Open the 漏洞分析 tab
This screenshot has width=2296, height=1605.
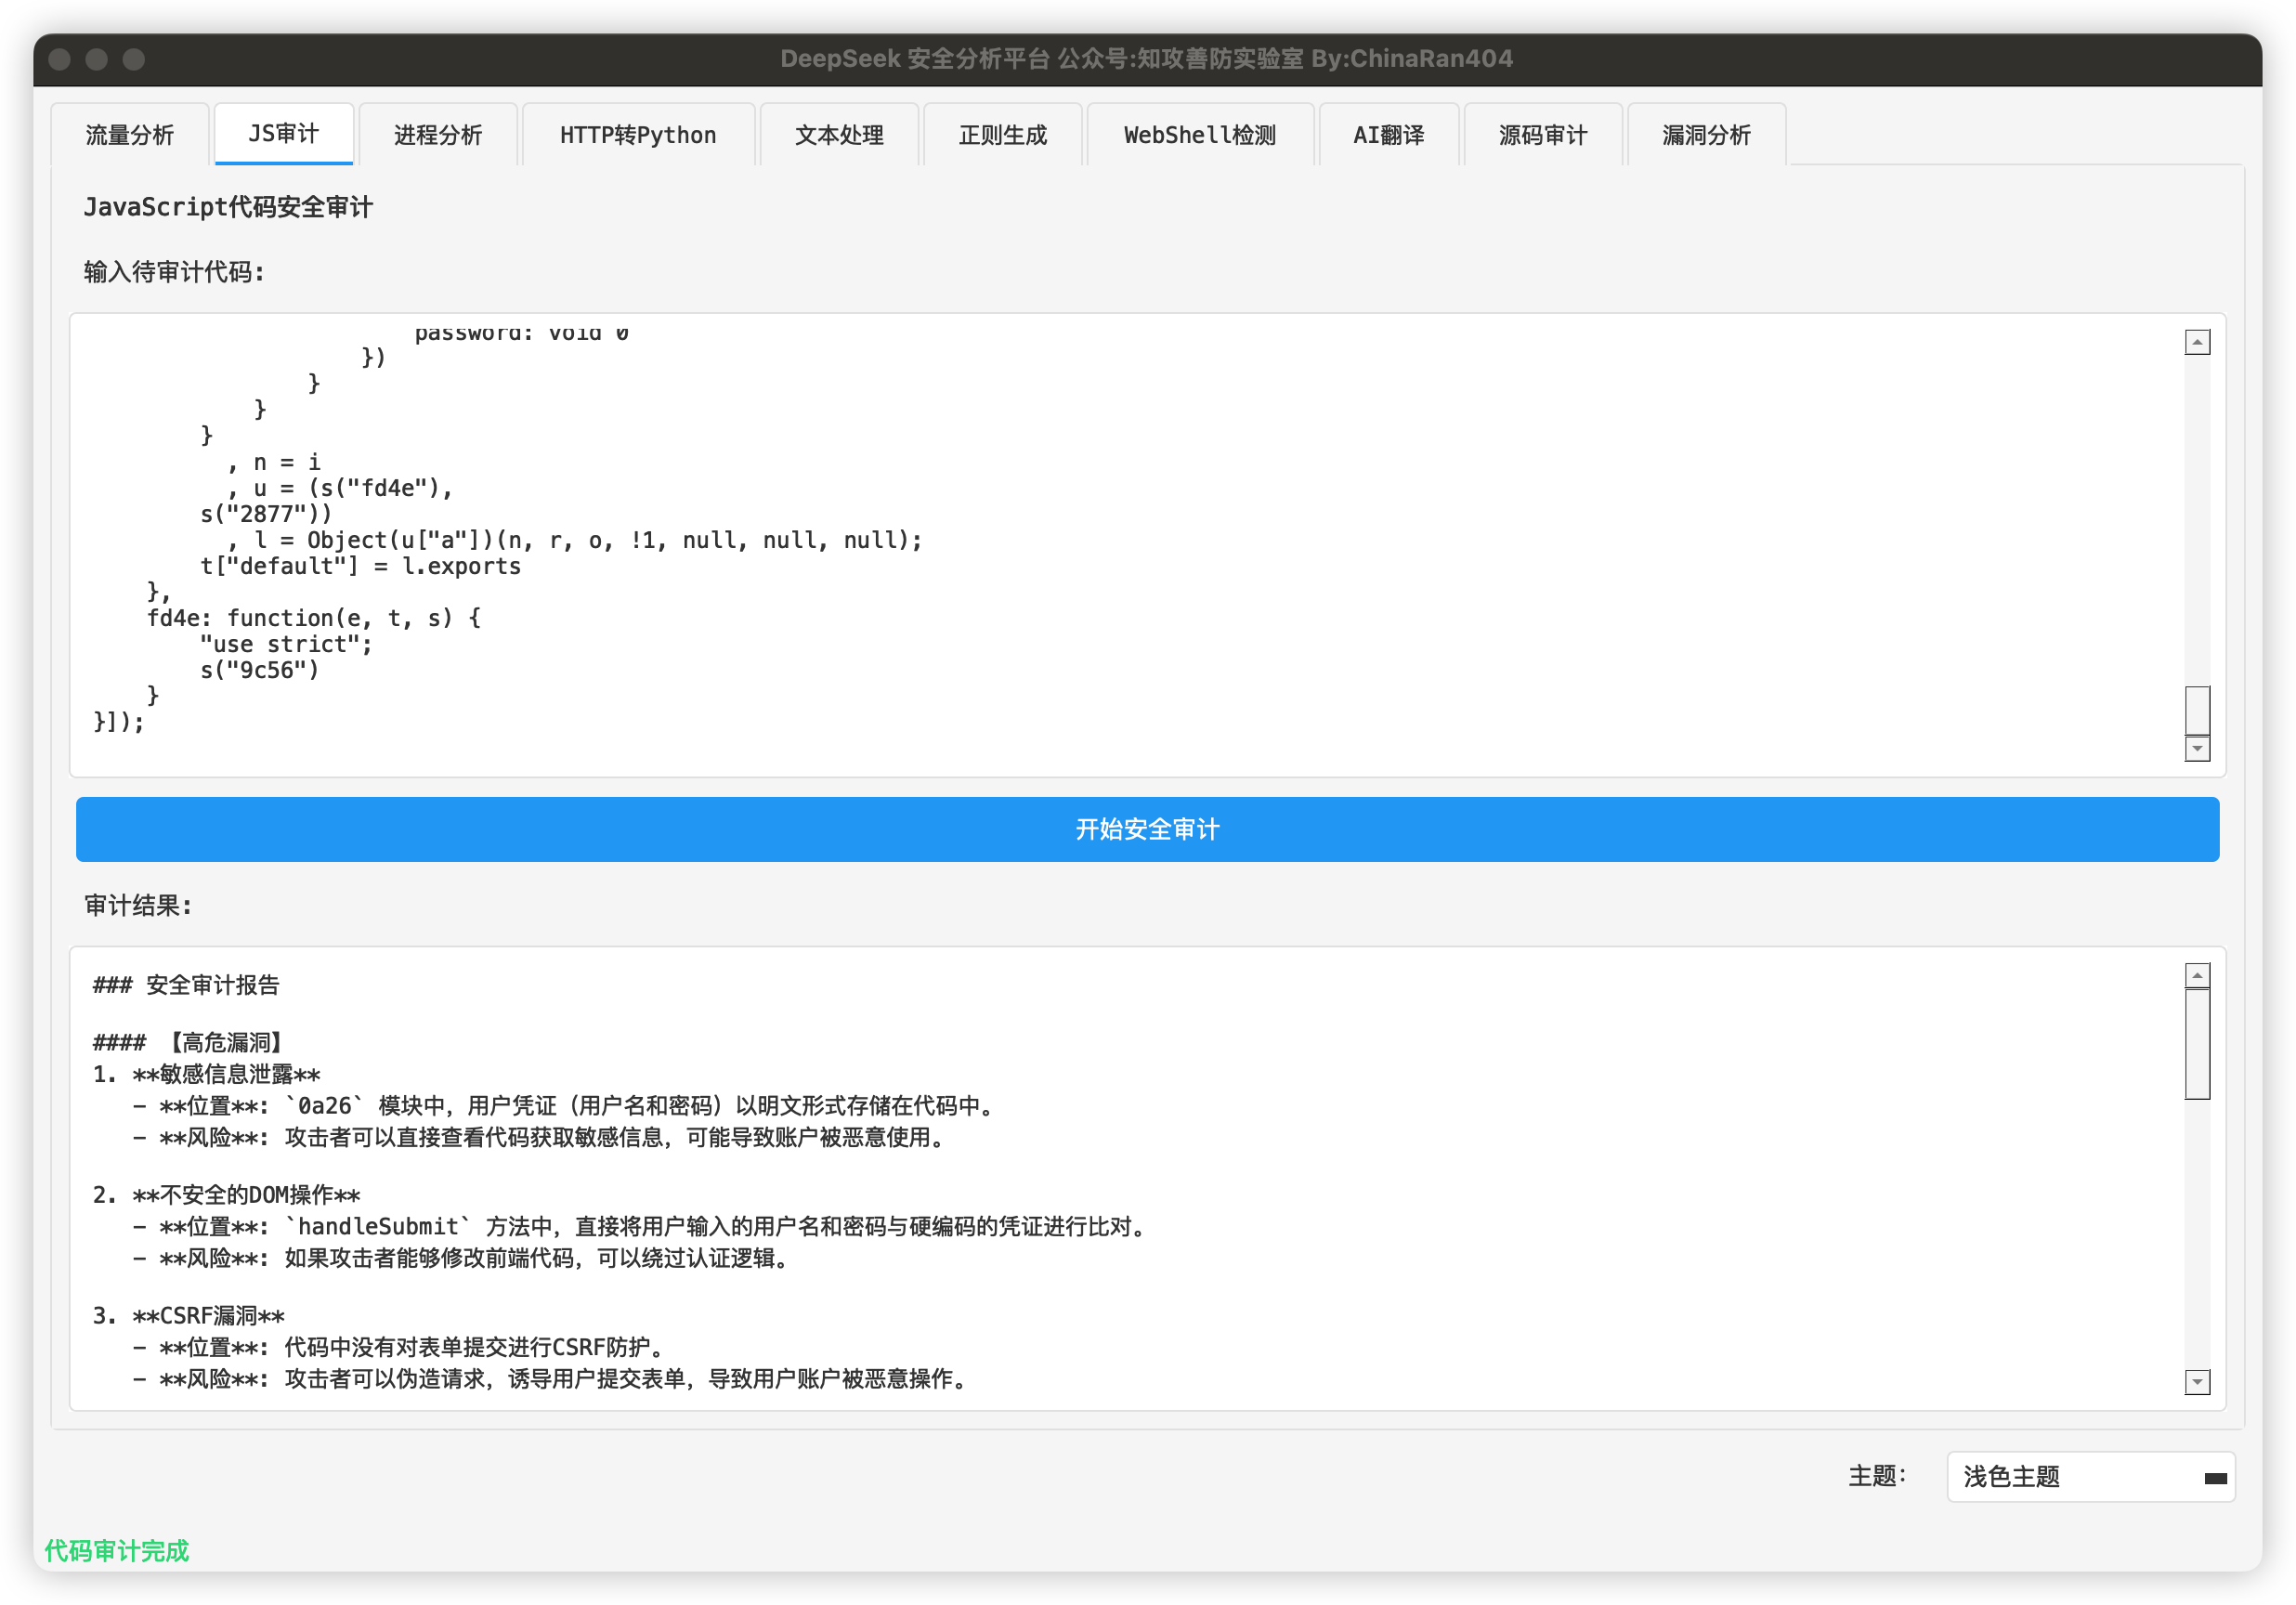(1707, 135)
